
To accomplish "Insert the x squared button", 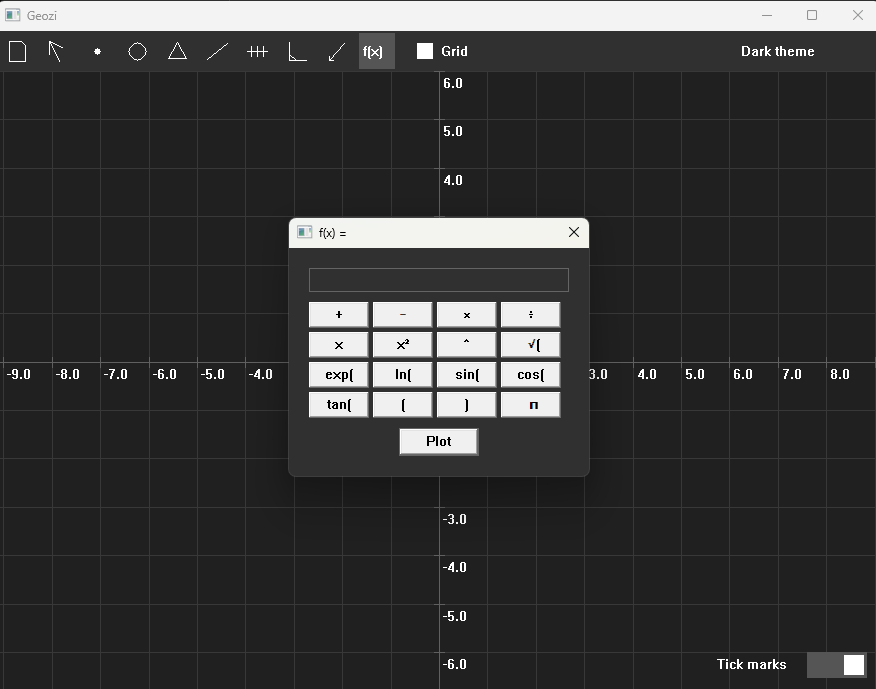I will pyautogui.click(x=402, y=345).
